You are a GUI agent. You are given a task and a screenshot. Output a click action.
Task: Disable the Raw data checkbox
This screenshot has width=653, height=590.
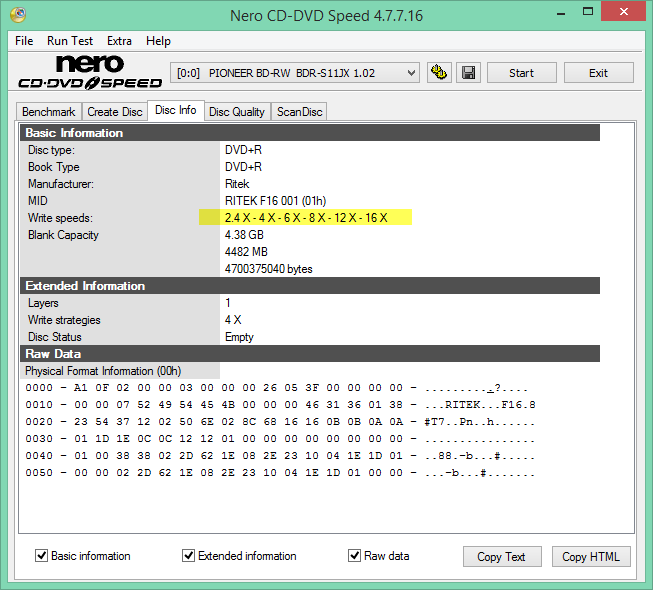tap(354, 555)
